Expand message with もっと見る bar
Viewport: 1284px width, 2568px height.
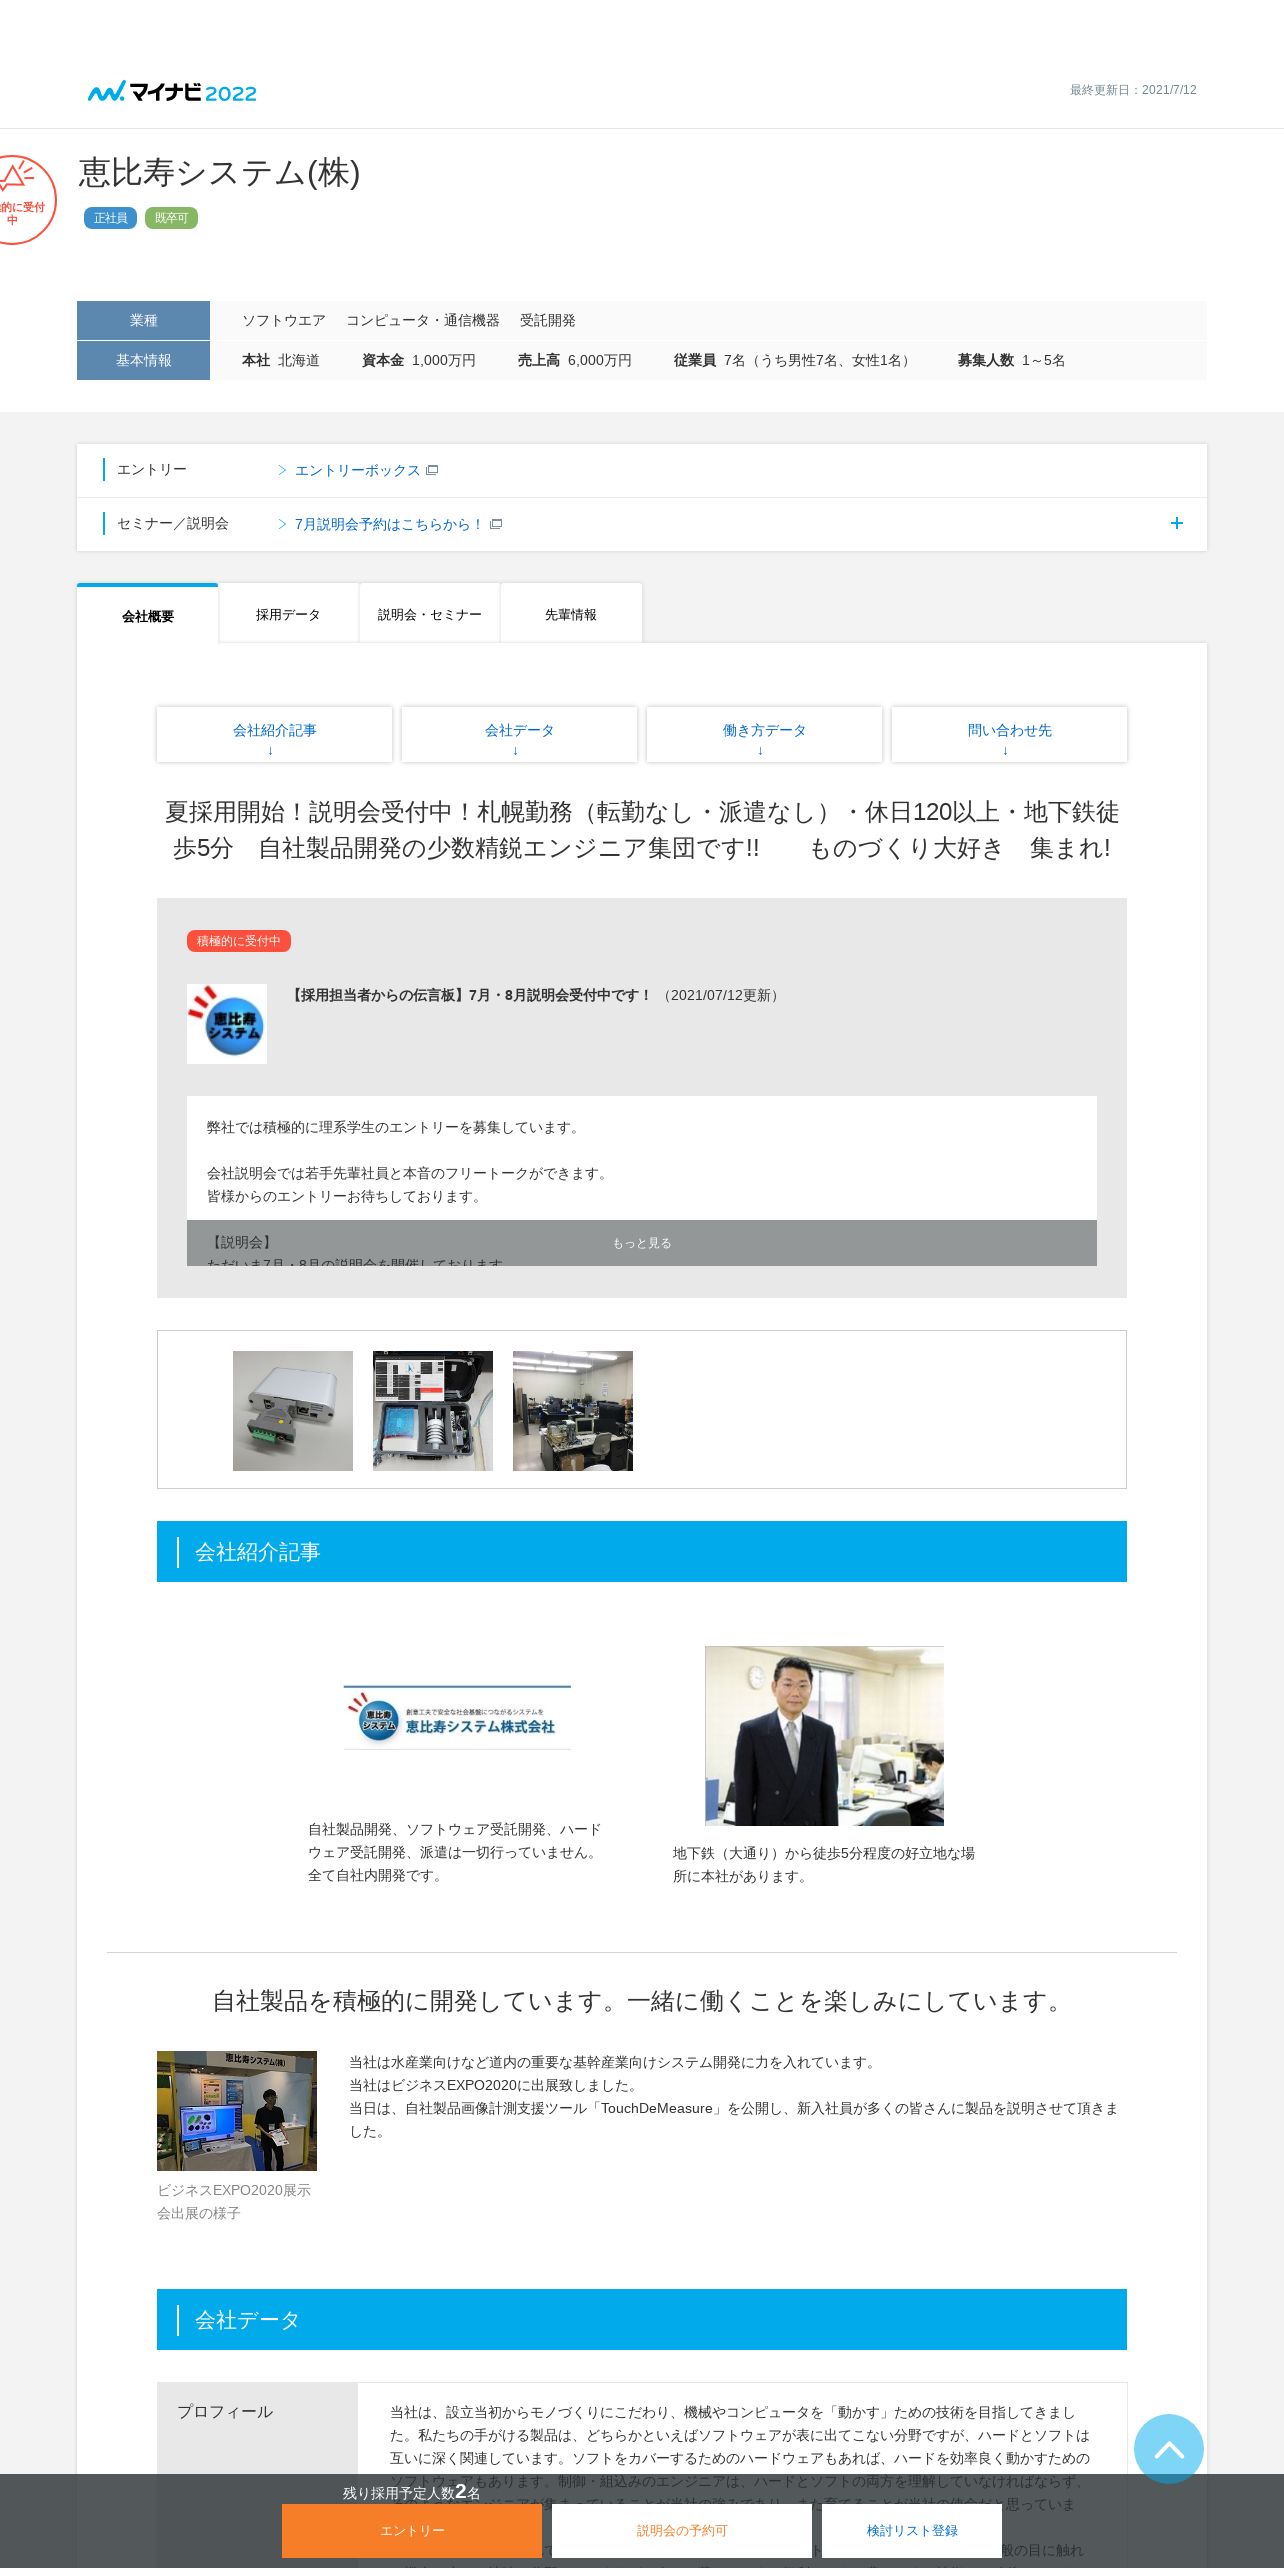(x=642, y=1243)
